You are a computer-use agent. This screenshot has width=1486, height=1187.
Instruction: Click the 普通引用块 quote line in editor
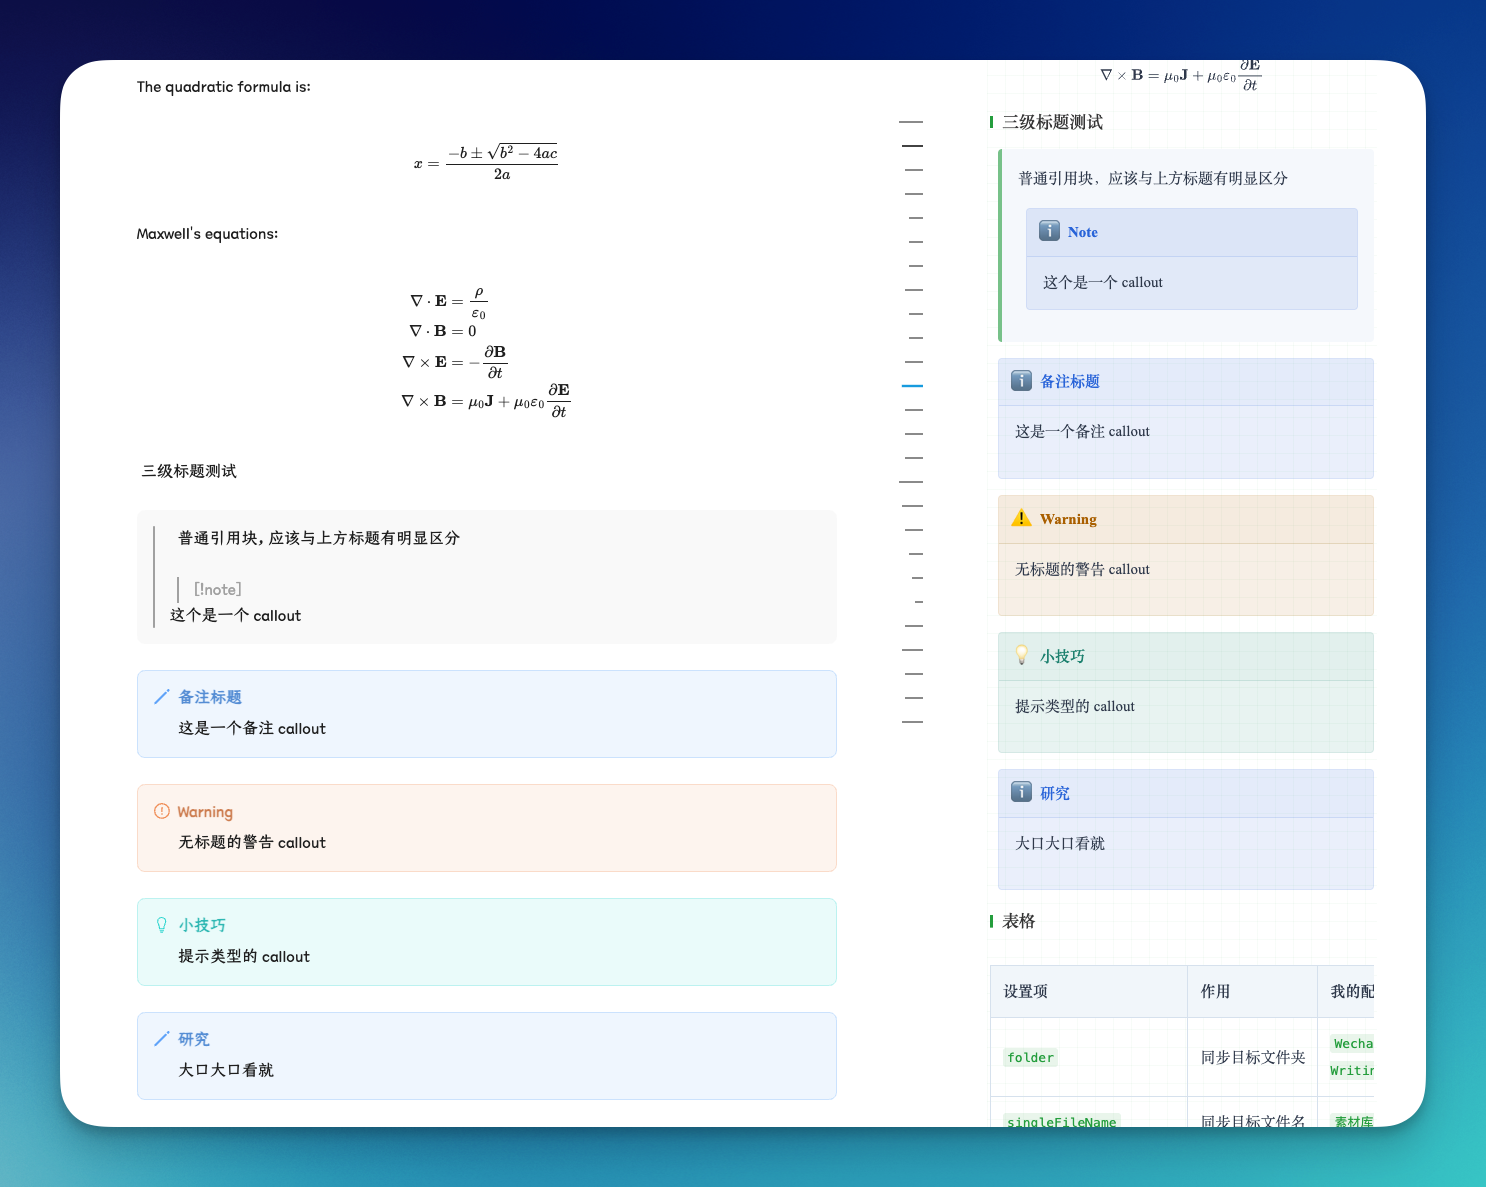coord(319,538)
